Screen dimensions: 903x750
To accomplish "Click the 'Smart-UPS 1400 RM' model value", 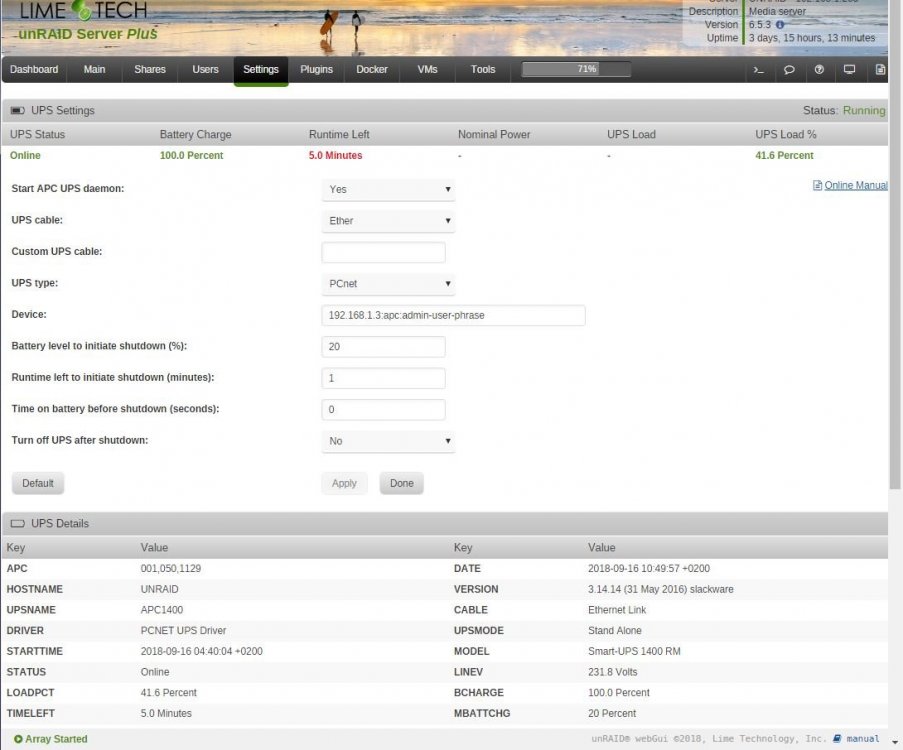I will tap(634, 651).
